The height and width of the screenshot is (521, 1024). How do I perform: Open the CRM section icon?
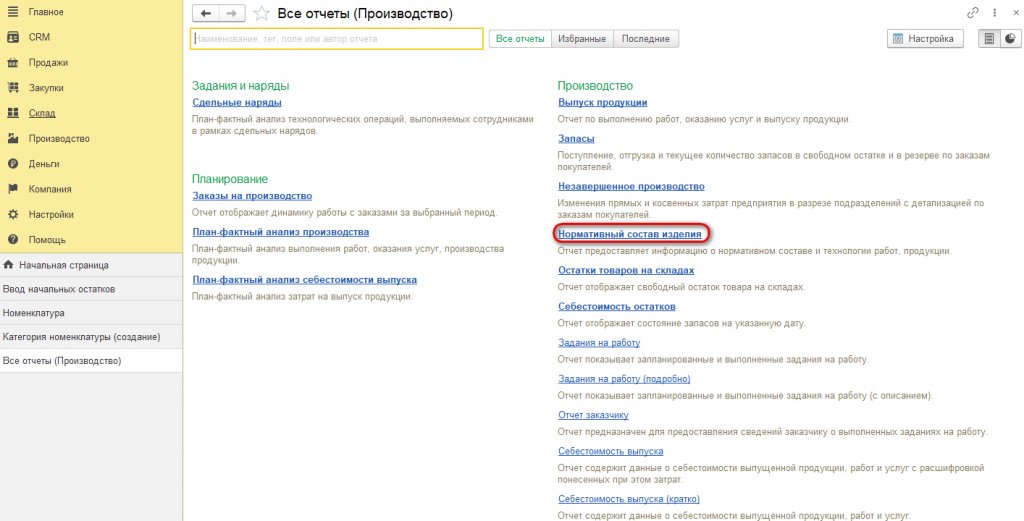[12, 37]
